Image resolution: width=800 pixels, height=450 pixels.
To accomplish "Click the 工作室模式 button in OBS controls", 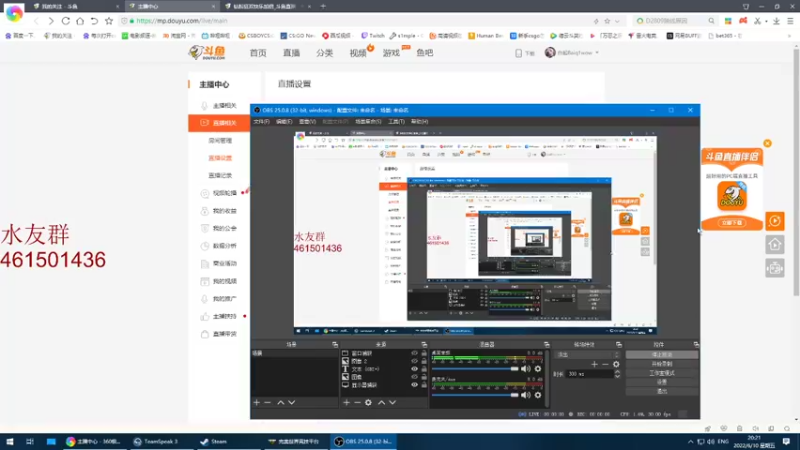I will [x=662, y=373].
